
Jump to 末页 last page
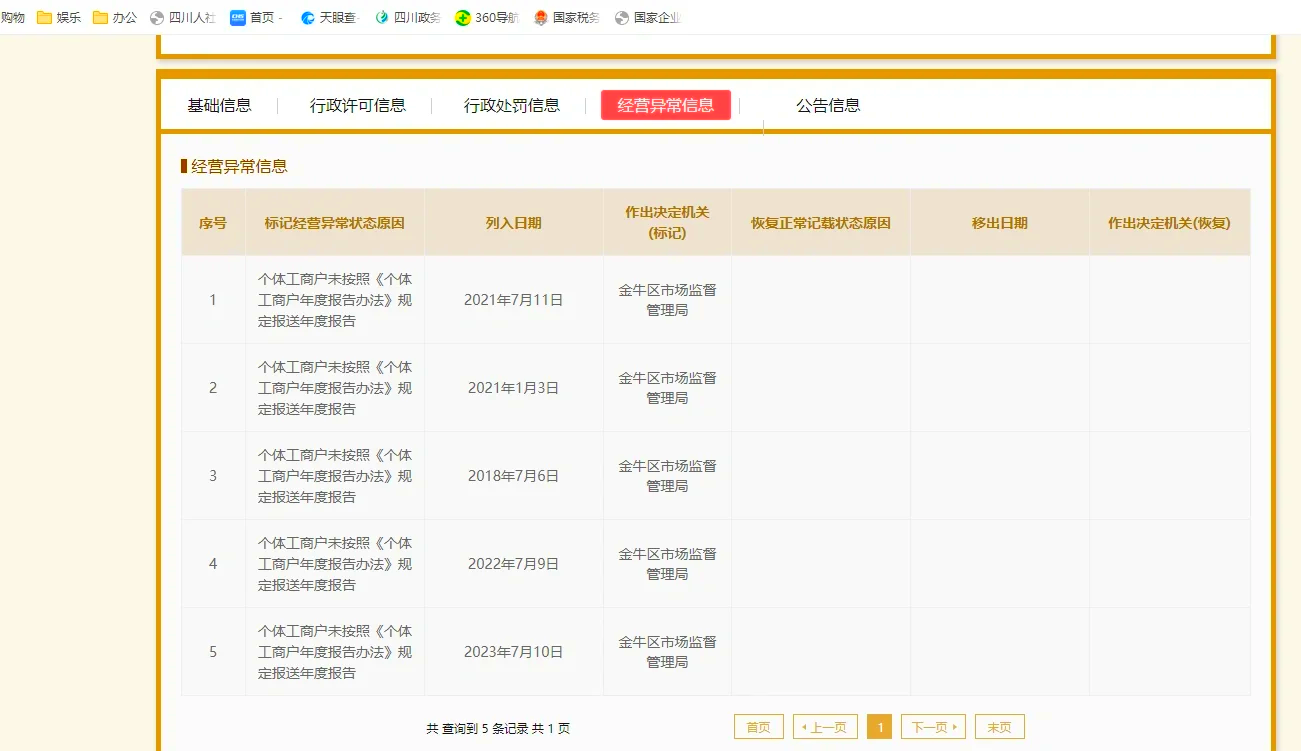[x=1000, y=727]
